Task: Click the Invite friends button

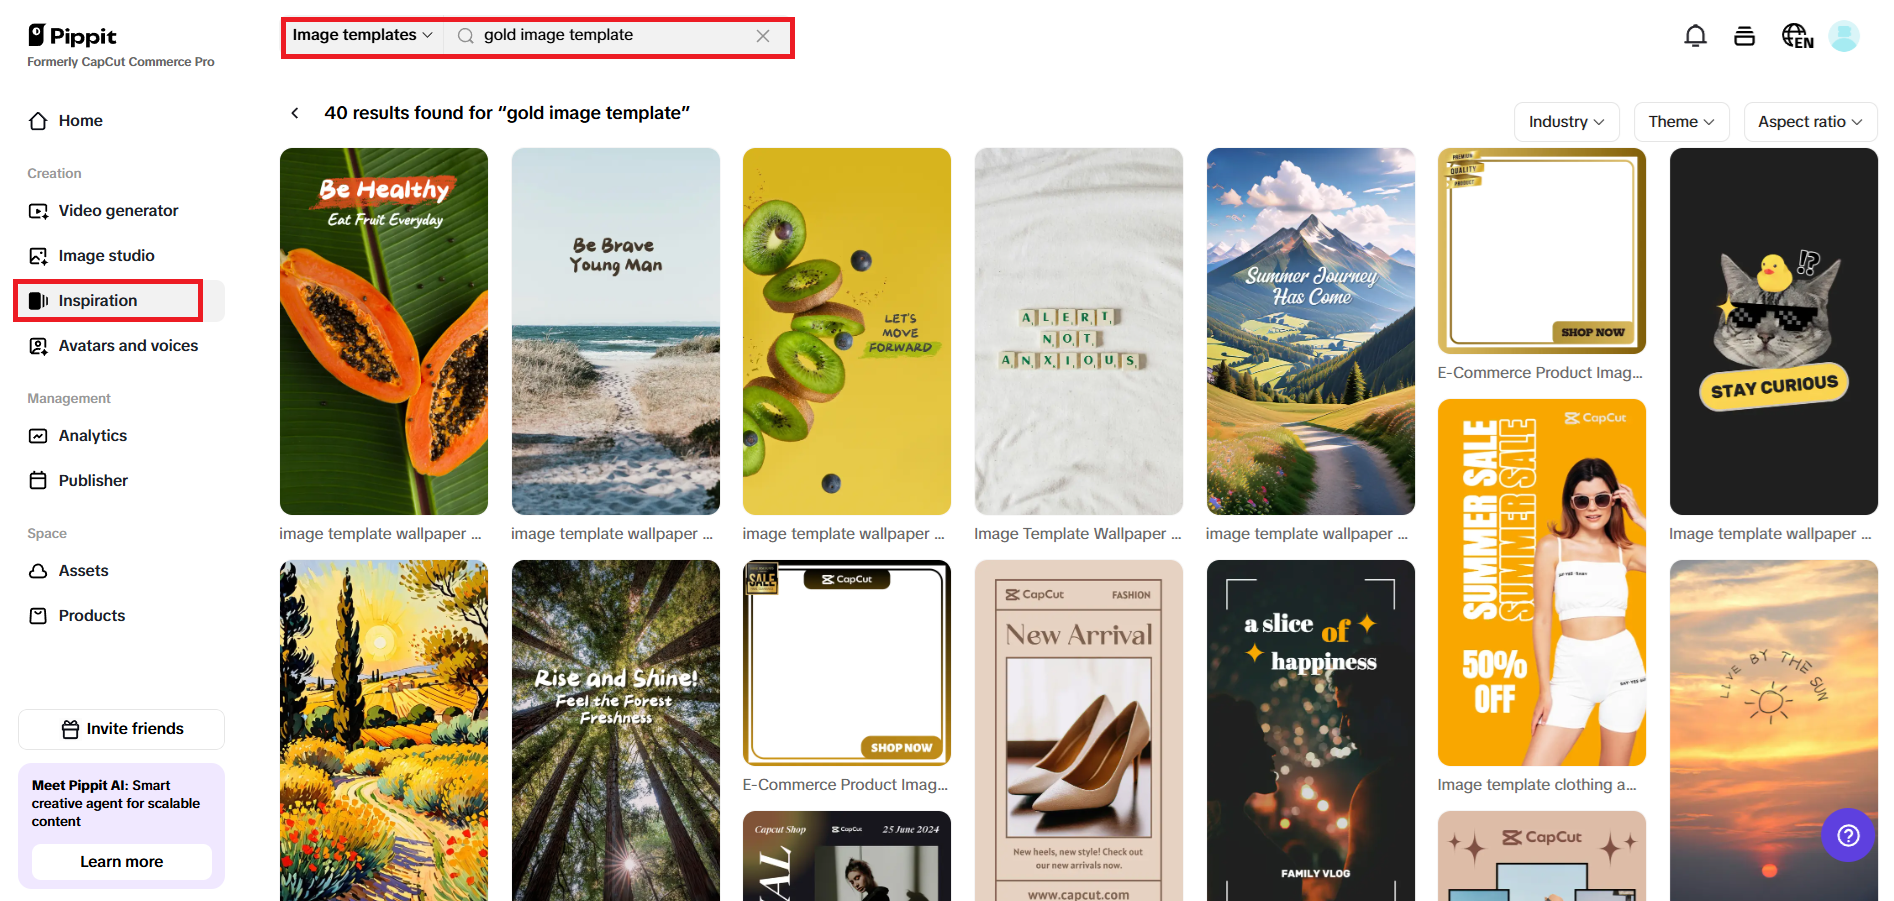Action: coord(121,729)
